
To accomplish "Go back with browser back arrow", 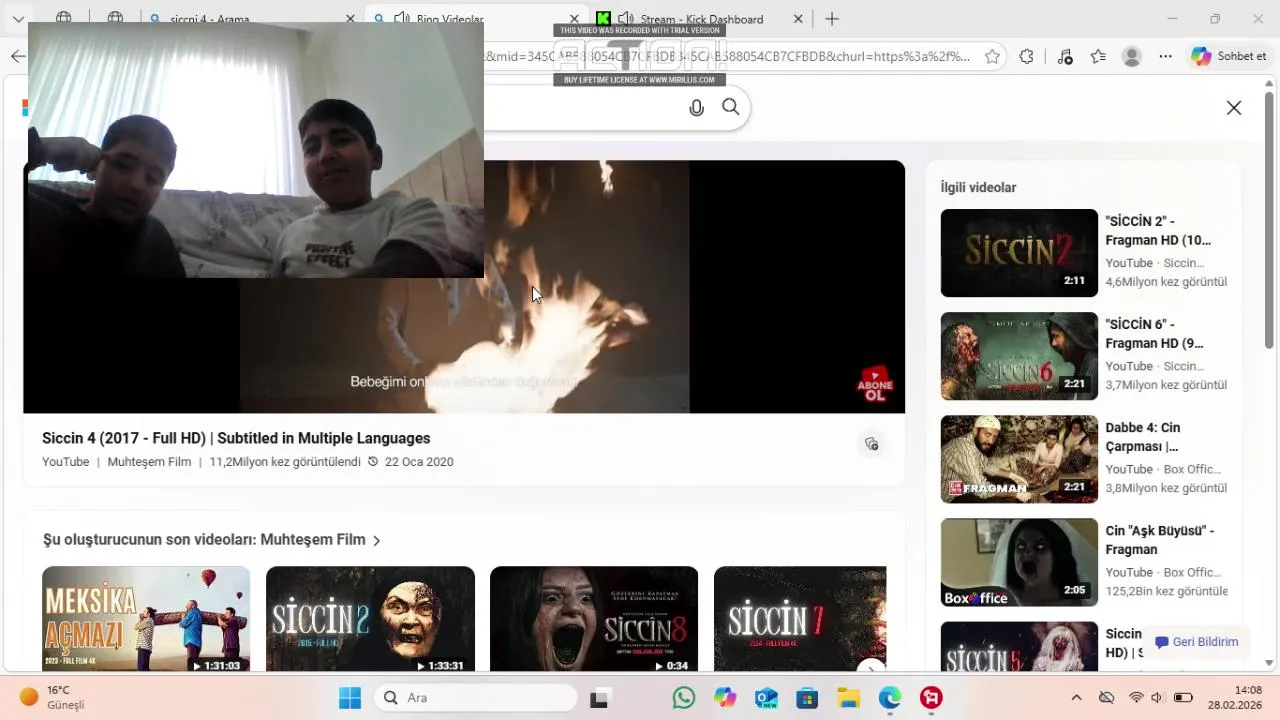I will pos(18,57).
